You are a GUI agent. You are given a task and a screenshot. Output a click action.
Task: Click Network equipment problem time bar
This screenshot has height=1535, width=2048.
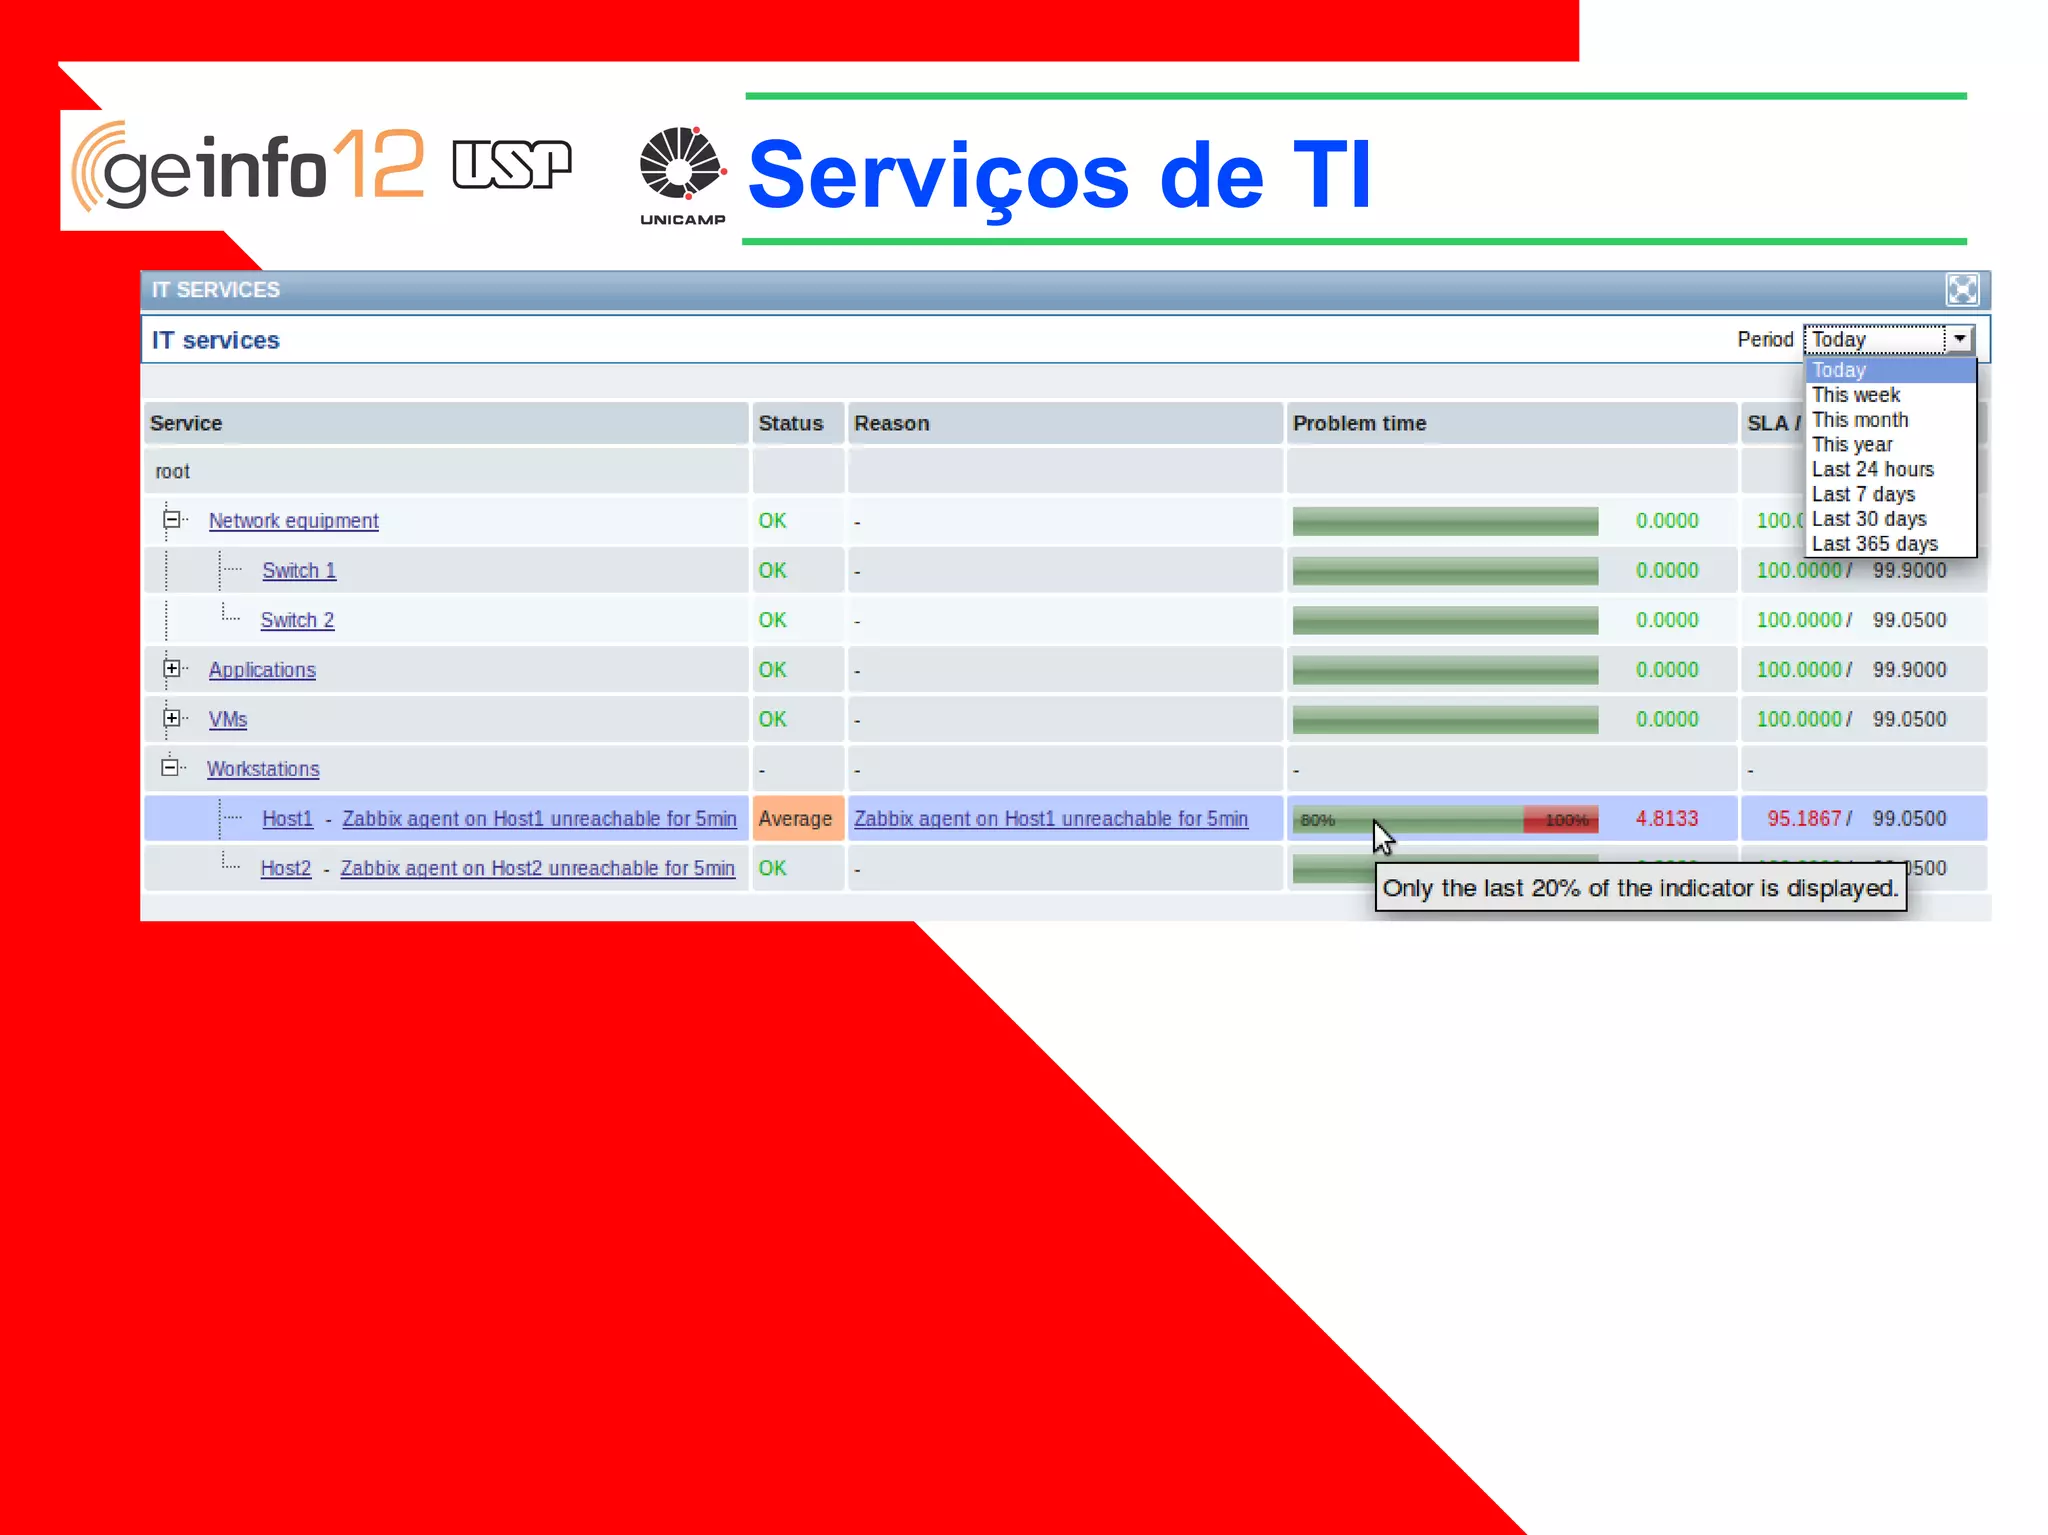point(1444,521)
